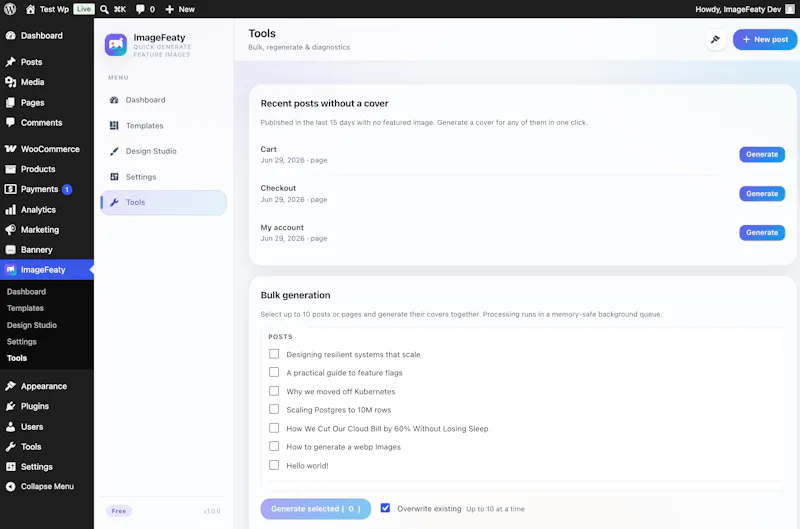Click Generate for the Checkout page

tap(762, 193)
